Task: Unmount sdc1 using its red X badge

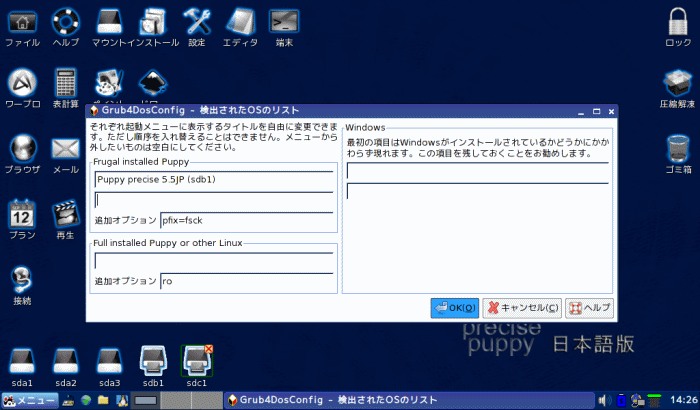Action: point(208,349)
